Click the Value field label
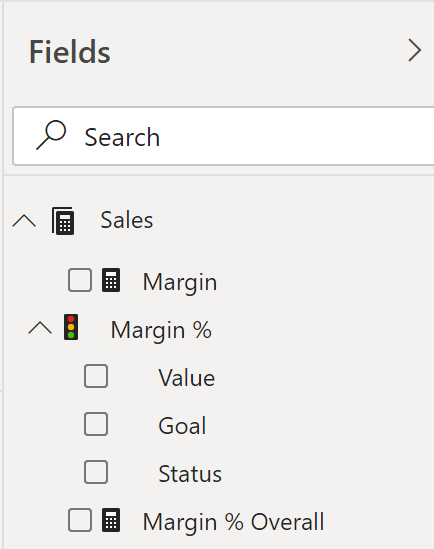Image resolution: width=434 pixels, height=549 pixels. point(187,378)
